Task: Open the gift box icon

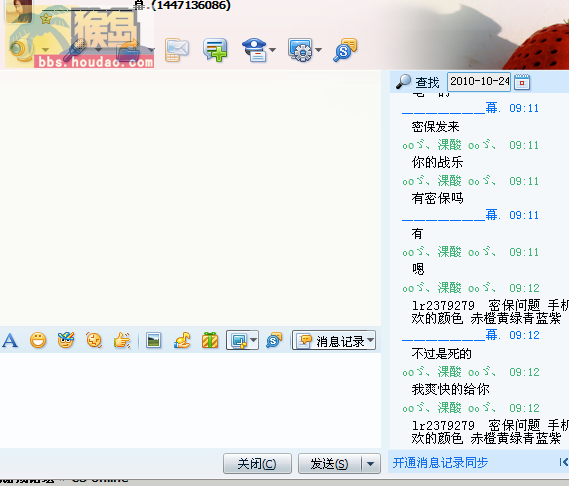Action: (210, 340)
